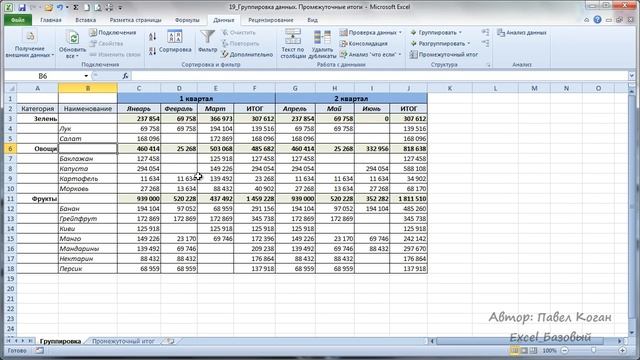Open the Customize Quick Access Toolbar dropdown
The height and width of the screenshot is (360, 640).
(120, 7)
